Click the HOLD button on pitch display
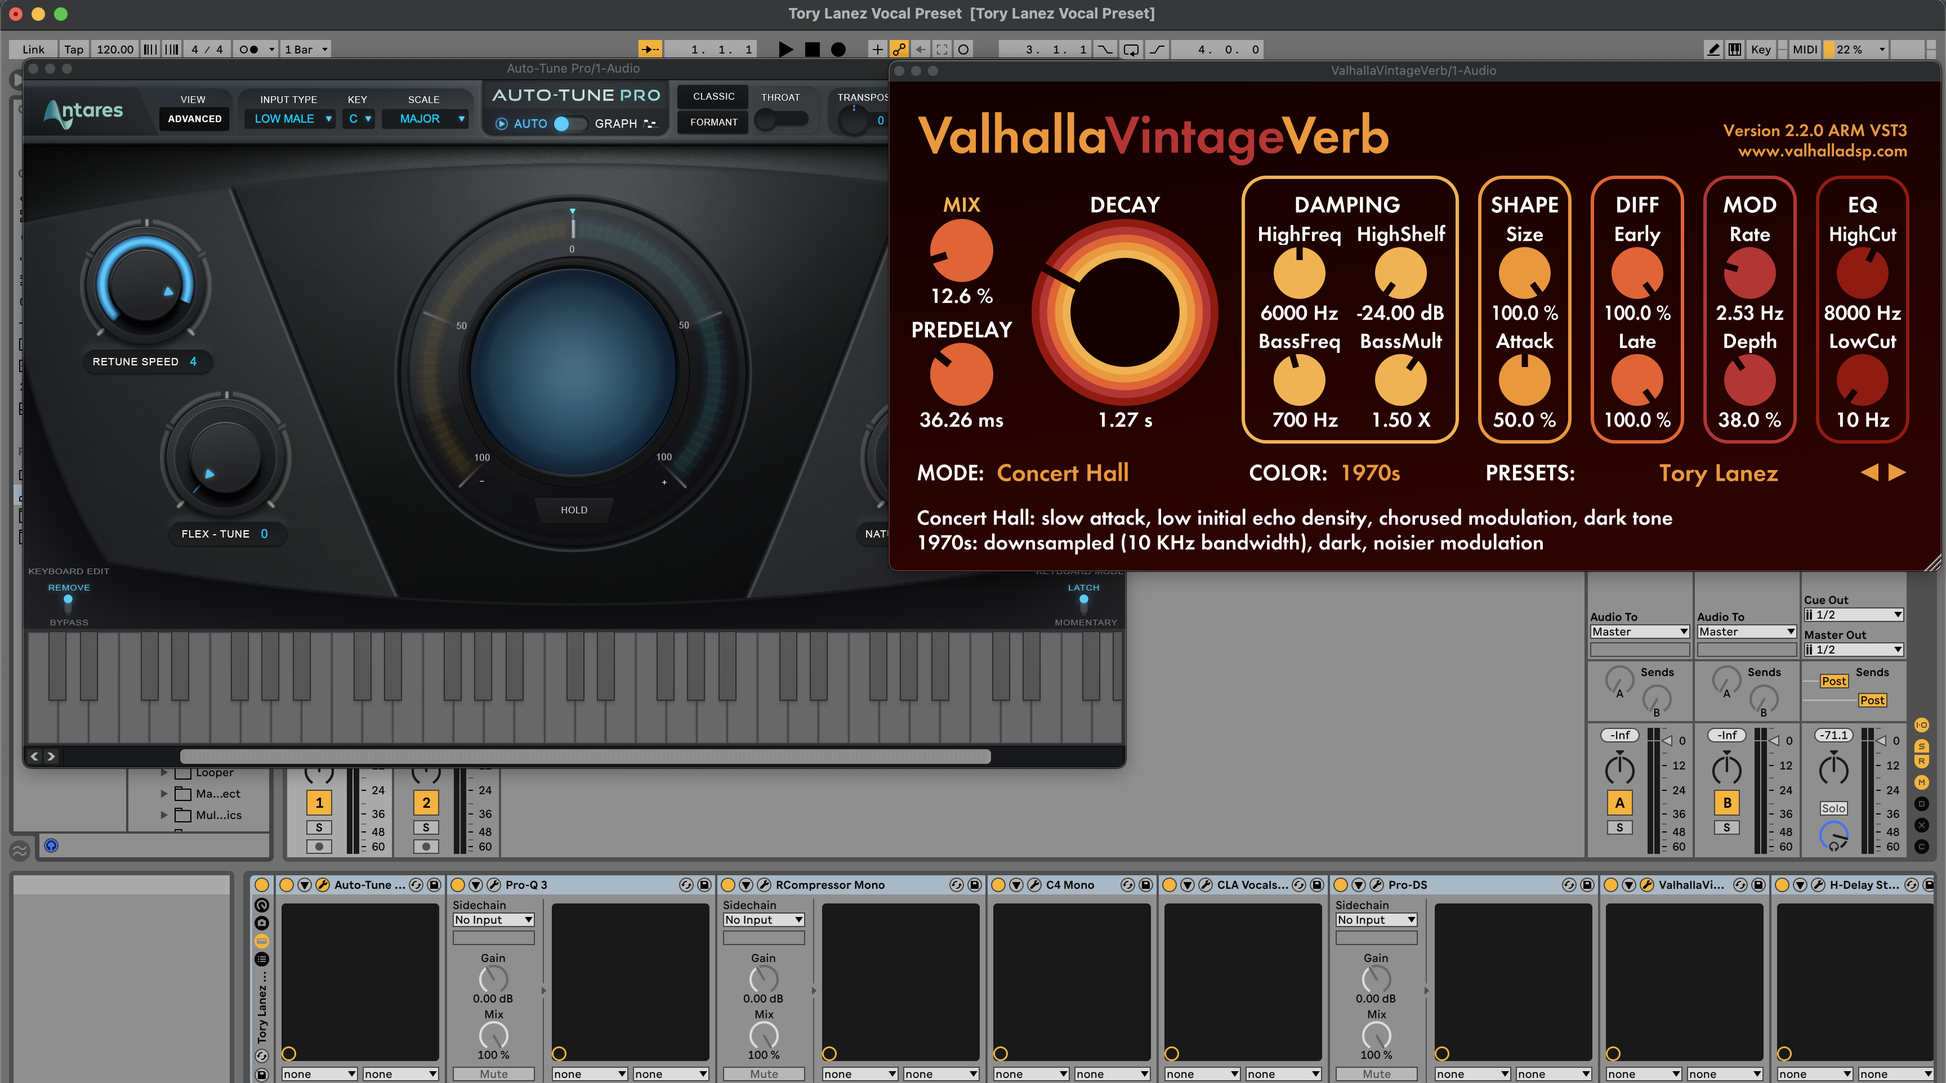This screenshot has width=1946, height=1083. [x=574, y=510]
